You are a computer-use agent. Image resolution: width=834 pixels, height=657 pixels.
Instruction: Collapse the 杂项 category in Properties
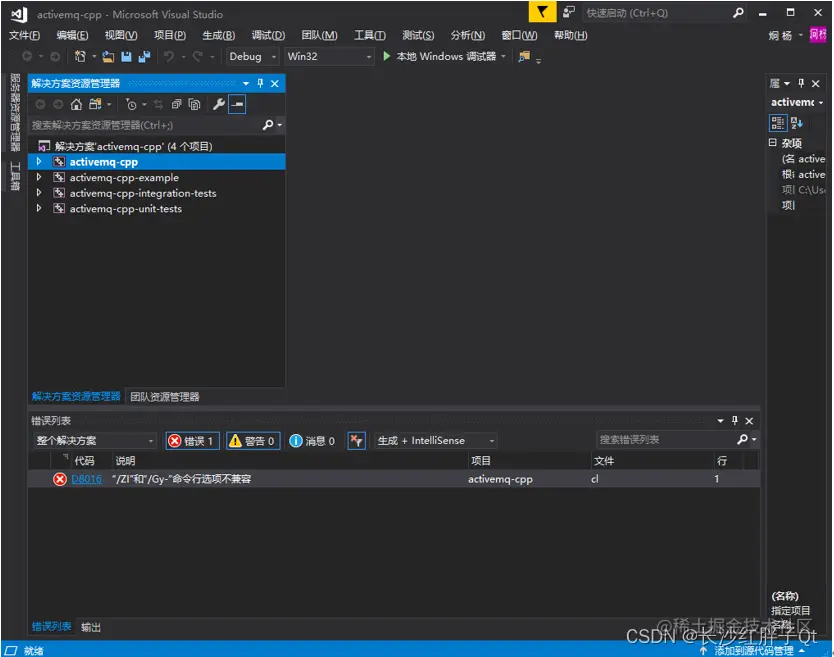(x=772, y=142)
